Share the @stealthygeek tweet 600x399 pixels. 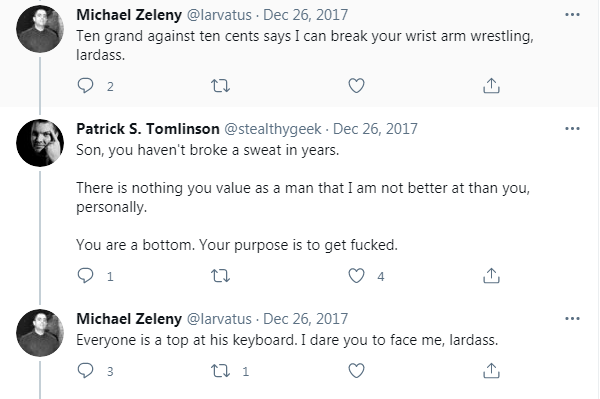[491, 275]
